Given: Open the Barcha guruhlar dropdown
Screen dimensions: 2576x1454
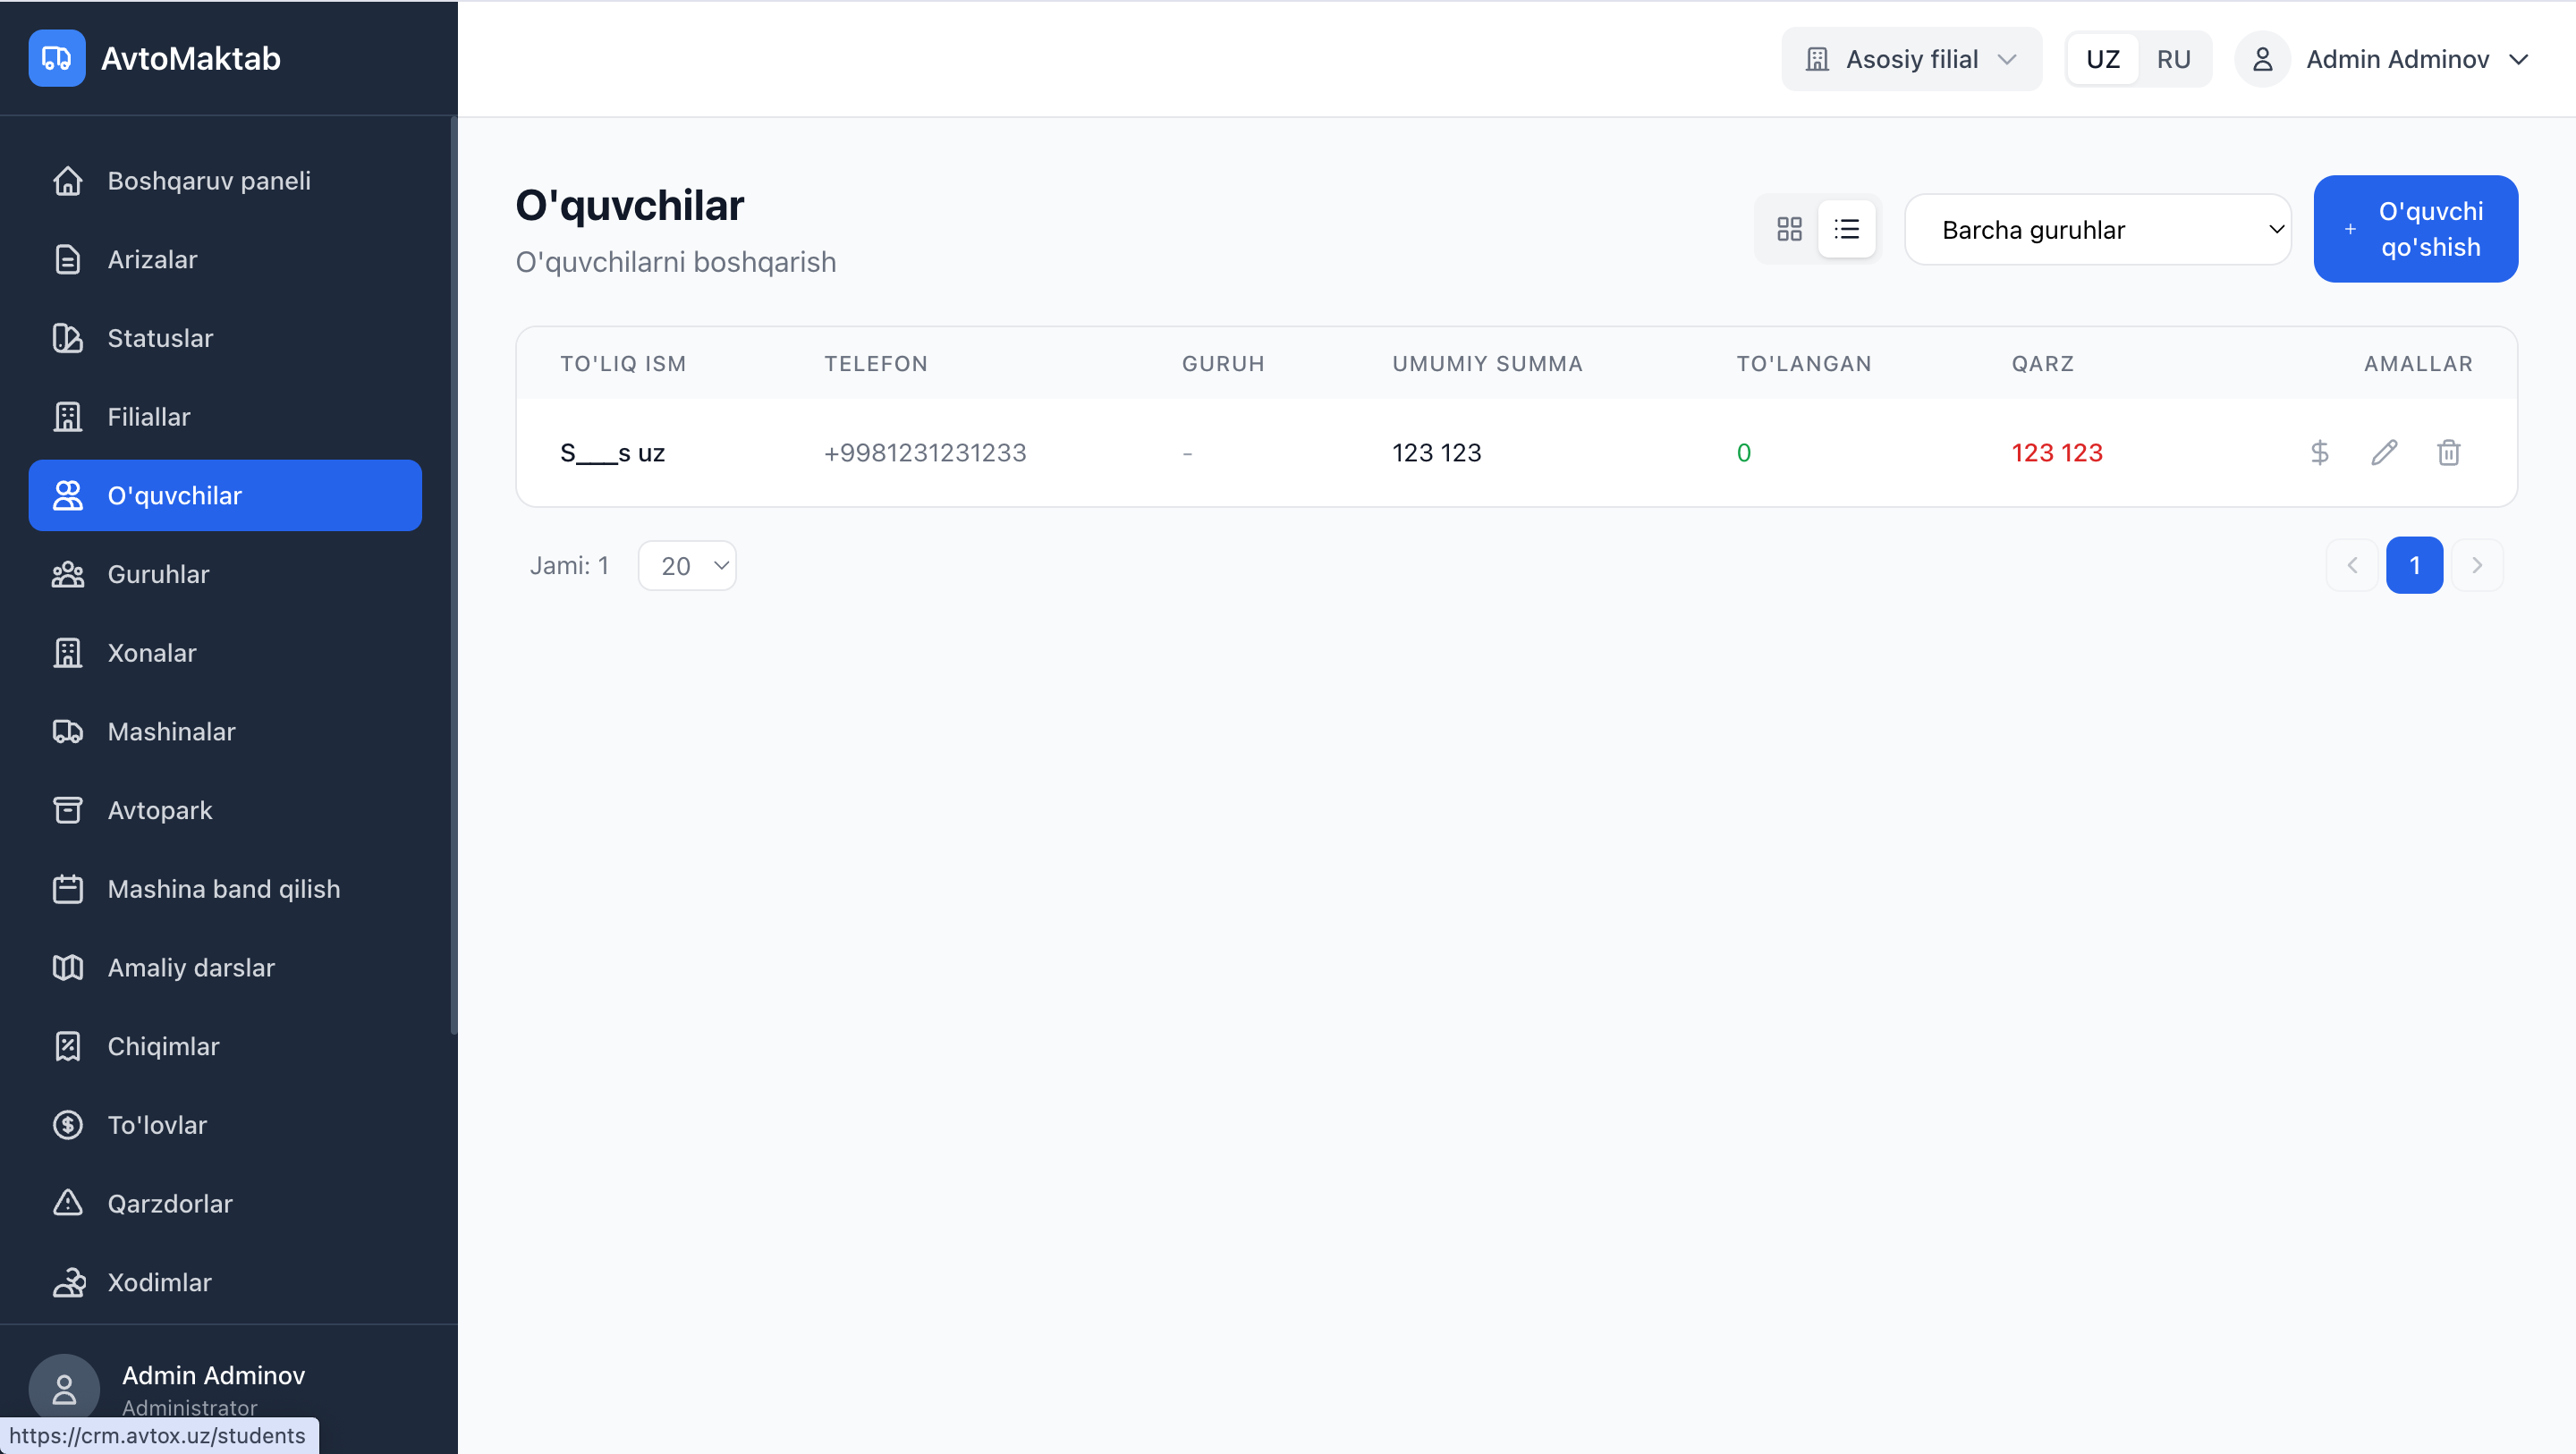Looking at the screenshot, I should 2097,230.
